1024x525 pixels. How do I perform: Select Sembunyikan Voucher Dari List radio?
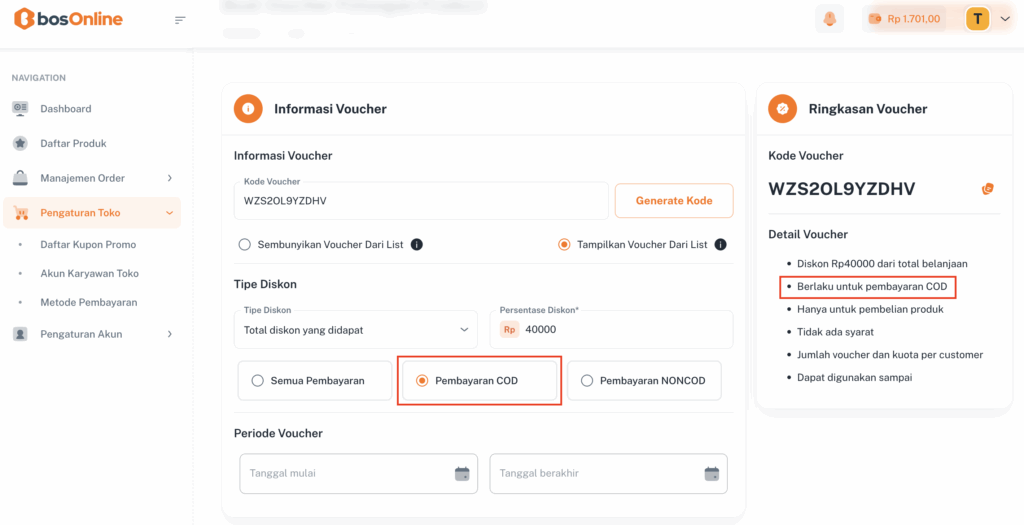244,244
